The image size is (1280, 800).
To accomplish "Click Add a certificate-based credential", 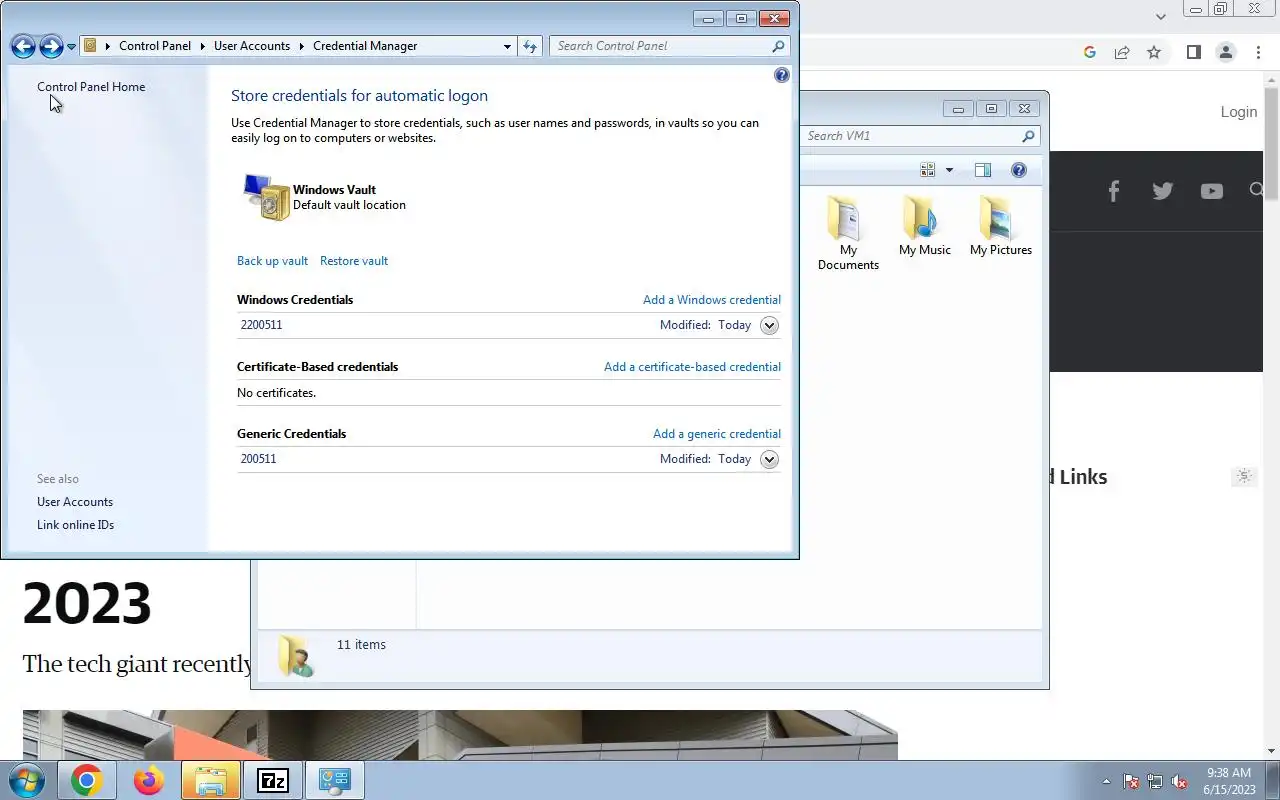I will point(692,367).
